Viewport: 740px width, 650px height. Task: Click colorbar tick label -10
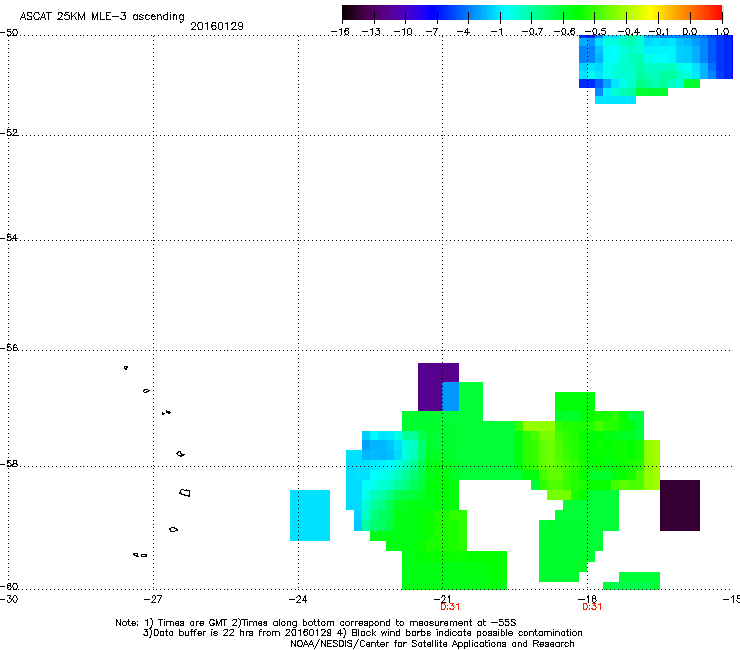tap(403, 32)
